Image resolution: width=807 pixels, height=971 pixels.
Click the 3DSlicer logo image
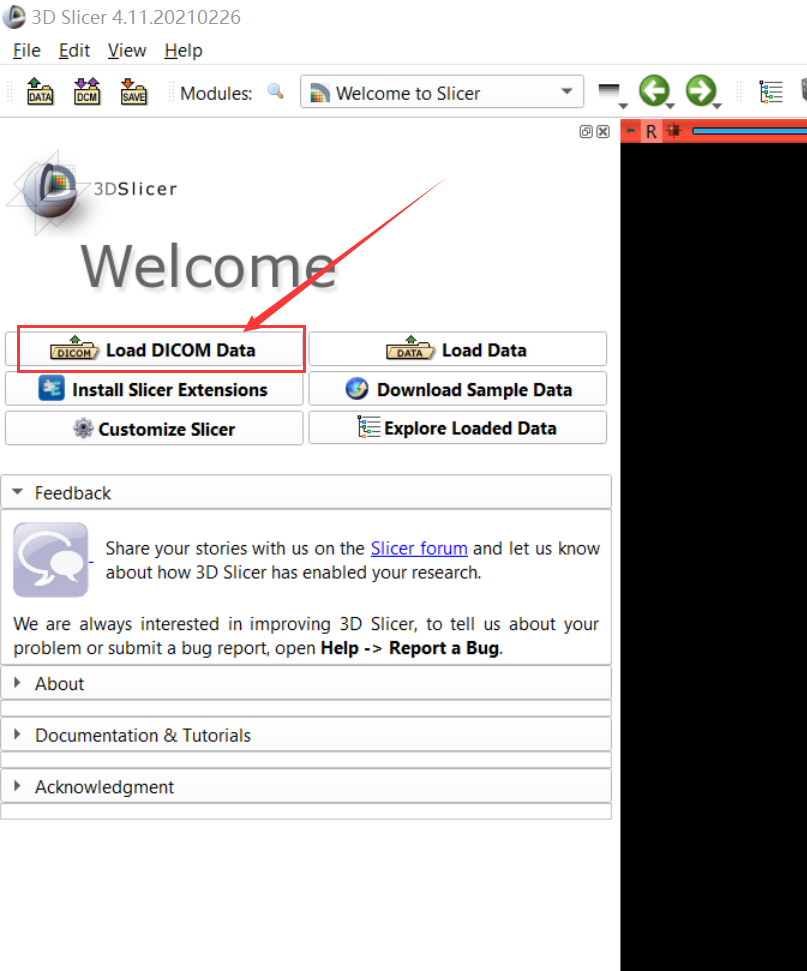tap(48, 187)
